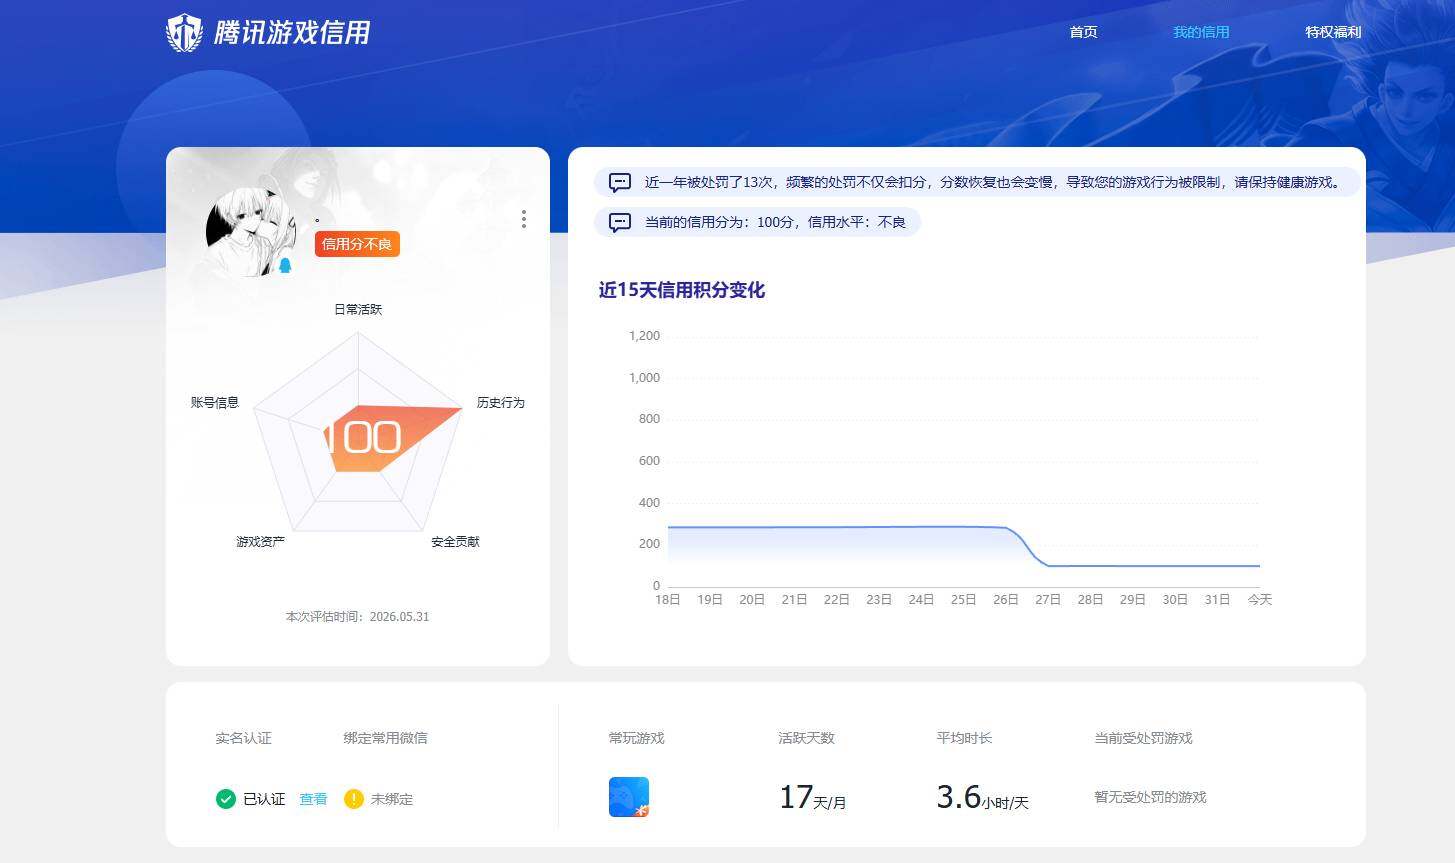Viewport: 1455px width, 863px height.
Task: Click 暂无受处罚的游戏 text
Action: [1150, 797]
